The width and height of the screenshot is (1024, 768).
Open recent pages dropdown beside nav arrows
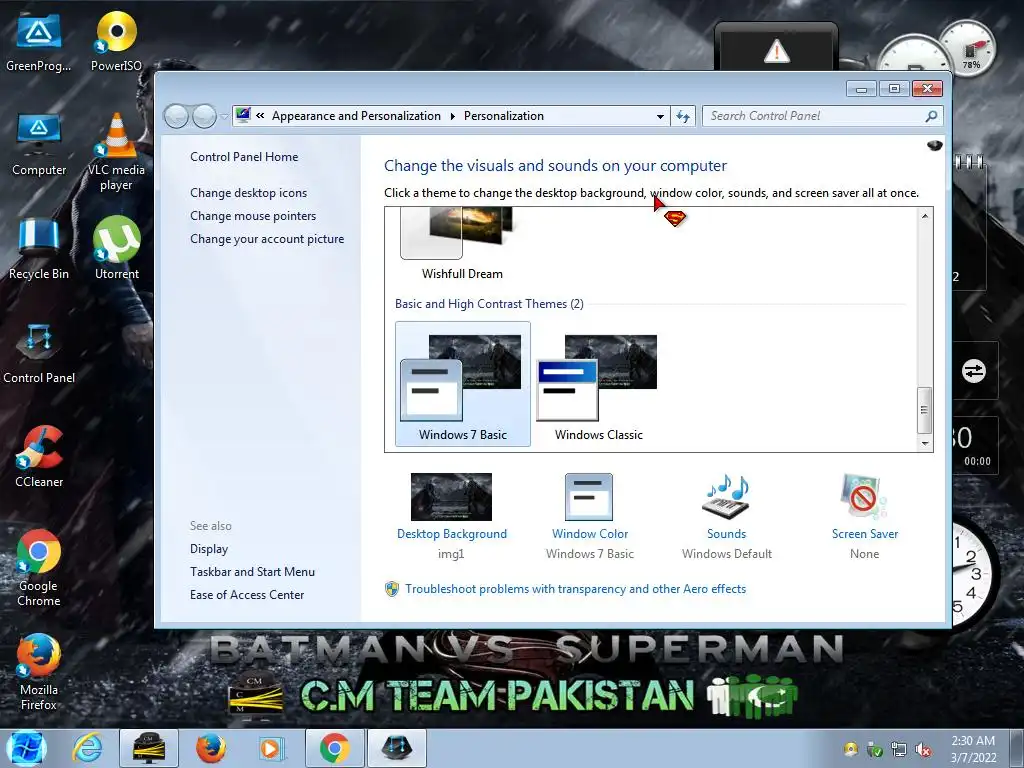click(x=224, y=116)
